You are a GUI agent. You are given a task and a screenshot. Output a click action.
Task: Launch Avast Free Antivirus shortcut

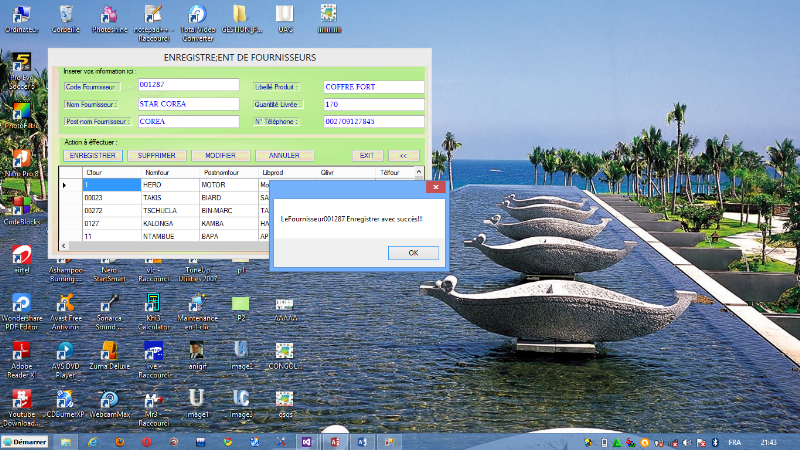[65, 305]
